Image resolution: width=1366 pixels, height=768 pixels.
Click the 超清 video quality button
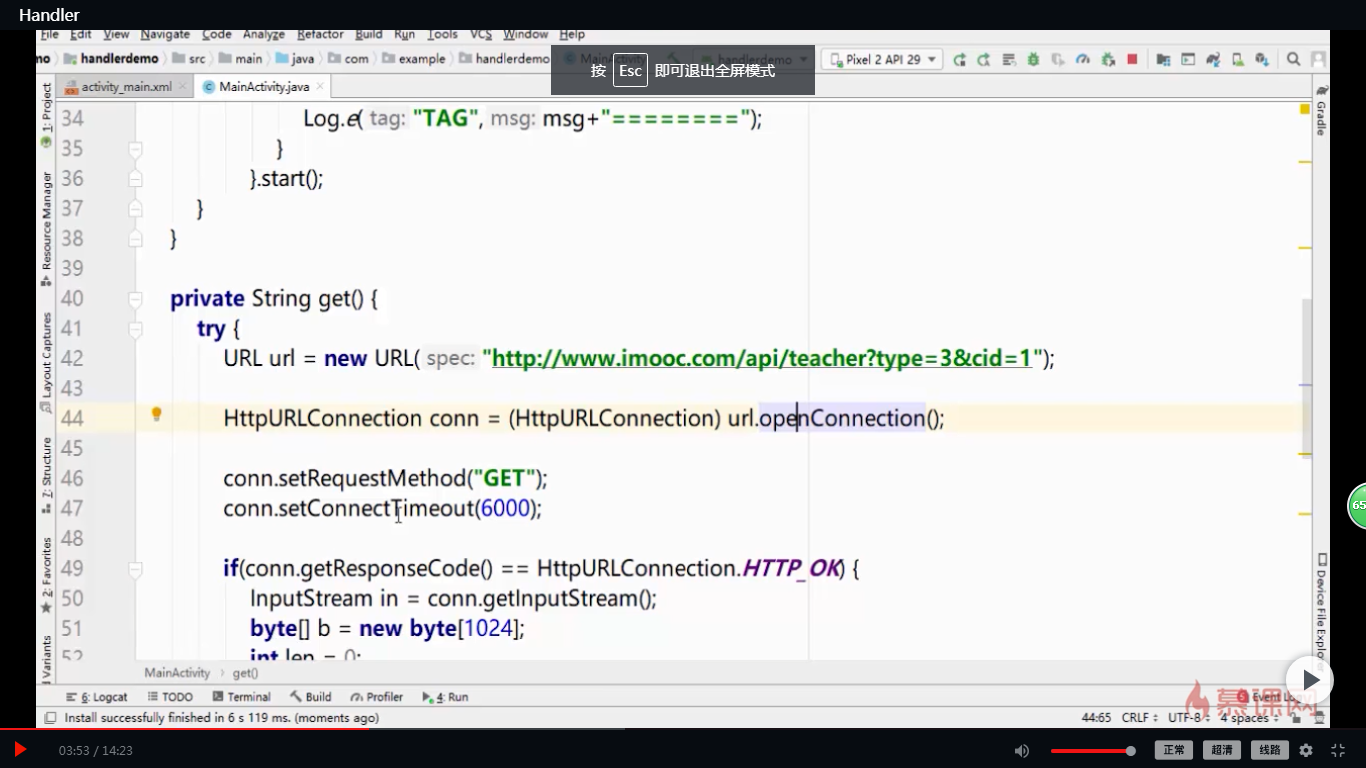1222,750
